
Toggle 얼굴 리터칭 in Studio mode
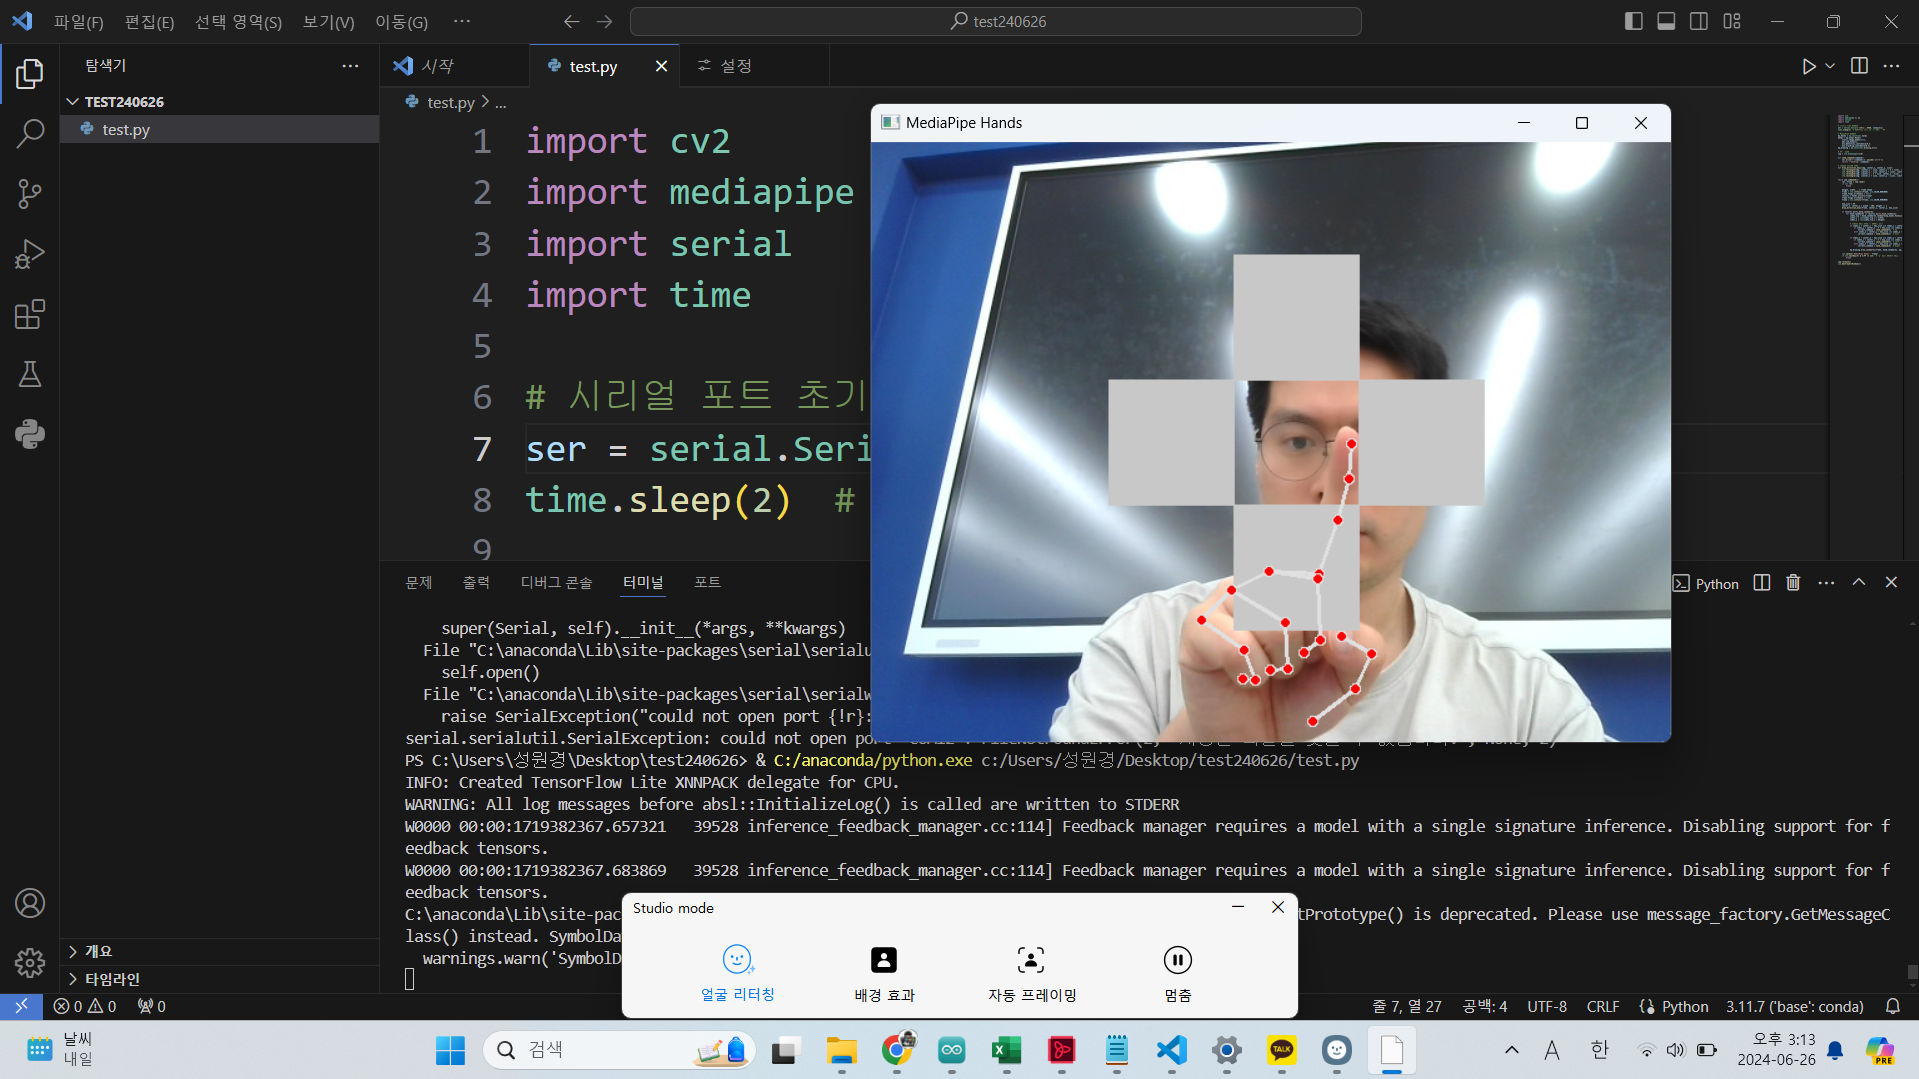[737, 973]
